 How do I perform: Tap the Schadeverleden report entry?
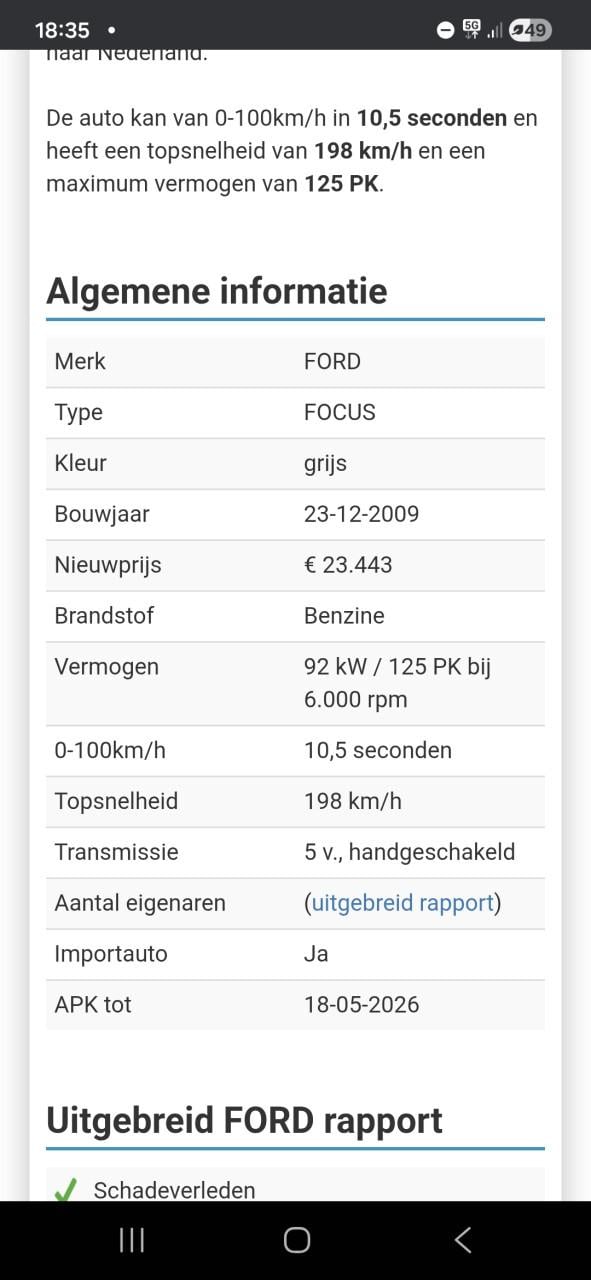[173, 1190]
